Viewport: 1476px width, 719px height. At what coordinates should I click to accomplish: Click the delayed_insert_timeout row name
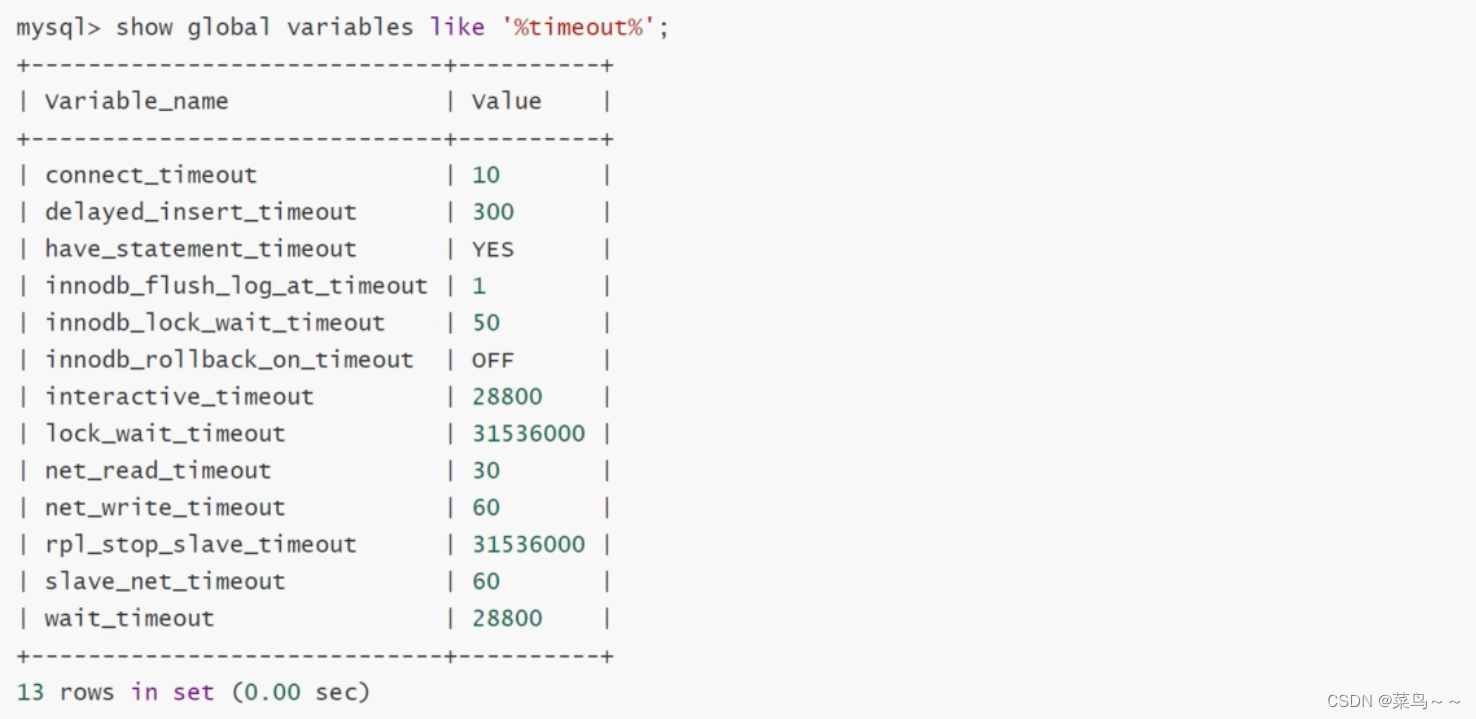tap(200, 212)
